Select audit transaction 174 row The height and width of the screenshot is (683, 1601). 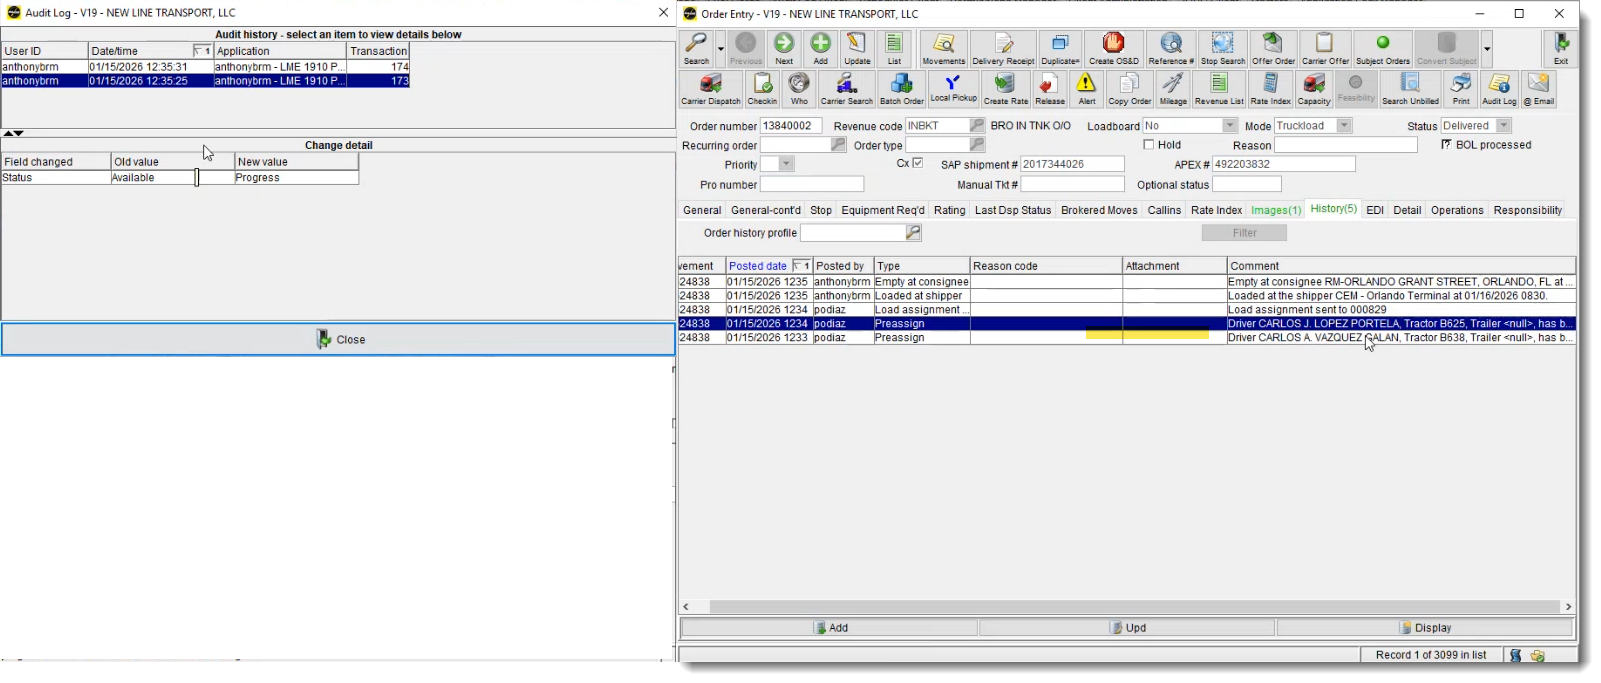pyautogui.click(x=205, y=67)
